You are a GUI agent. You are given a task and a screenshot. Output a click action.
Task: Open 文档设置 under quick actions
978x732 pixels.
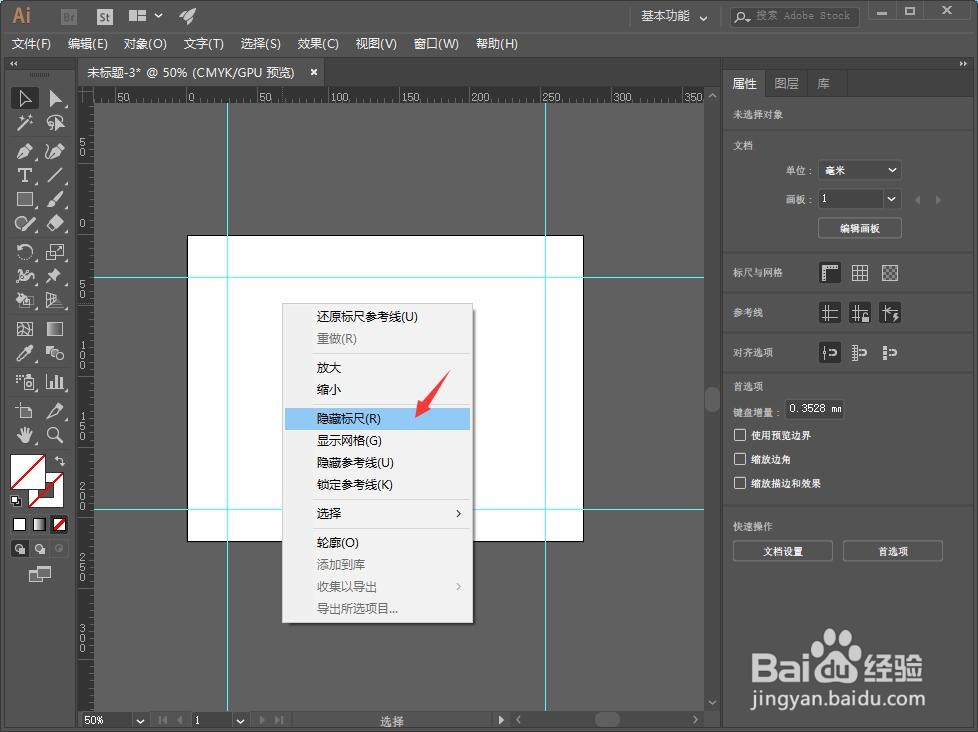click(x=782, y=550)
